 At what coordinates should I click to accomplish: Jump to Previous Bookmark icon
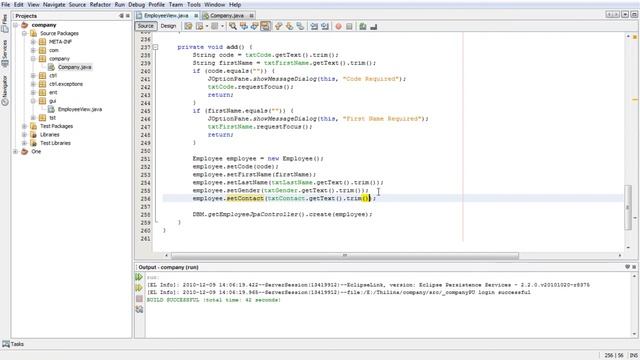click(279, 26)
